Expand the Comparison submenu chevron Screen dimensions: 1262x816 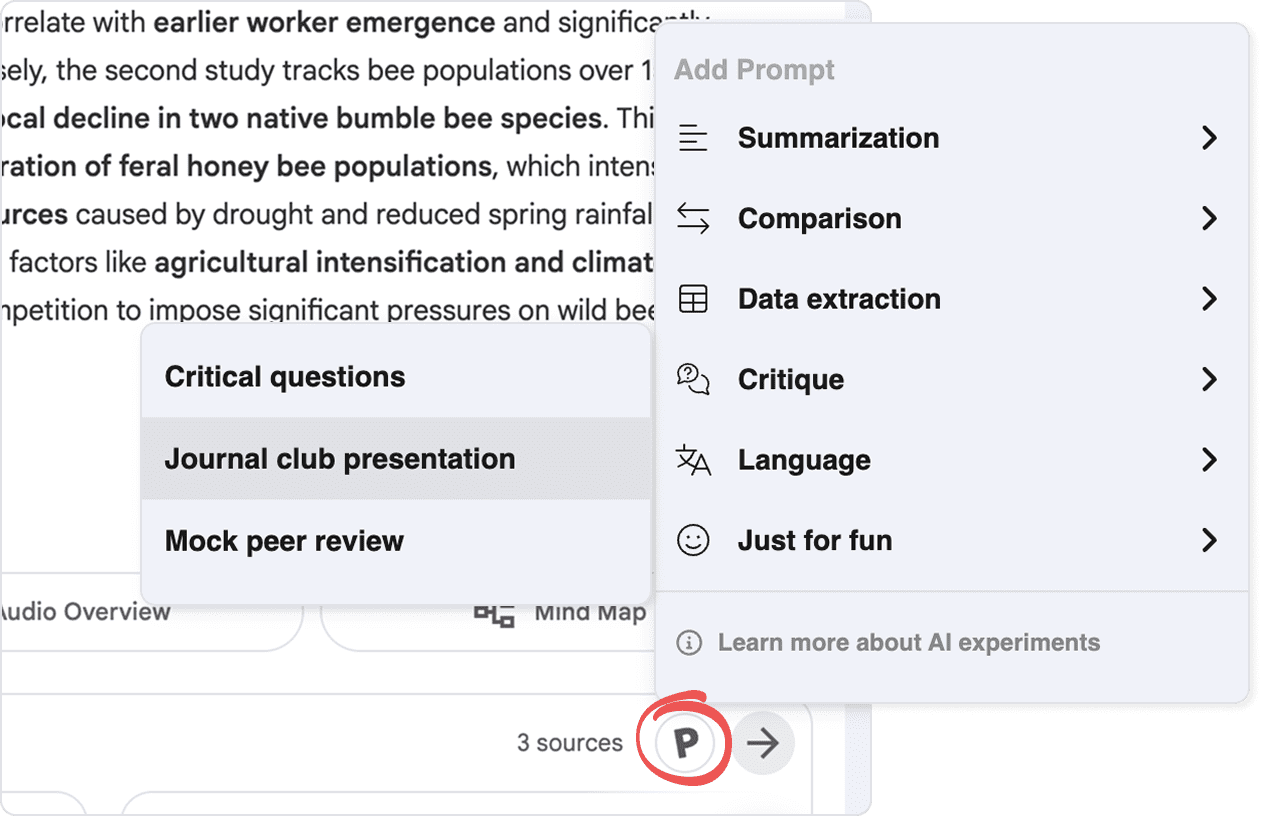click(x=1209, y=219)
